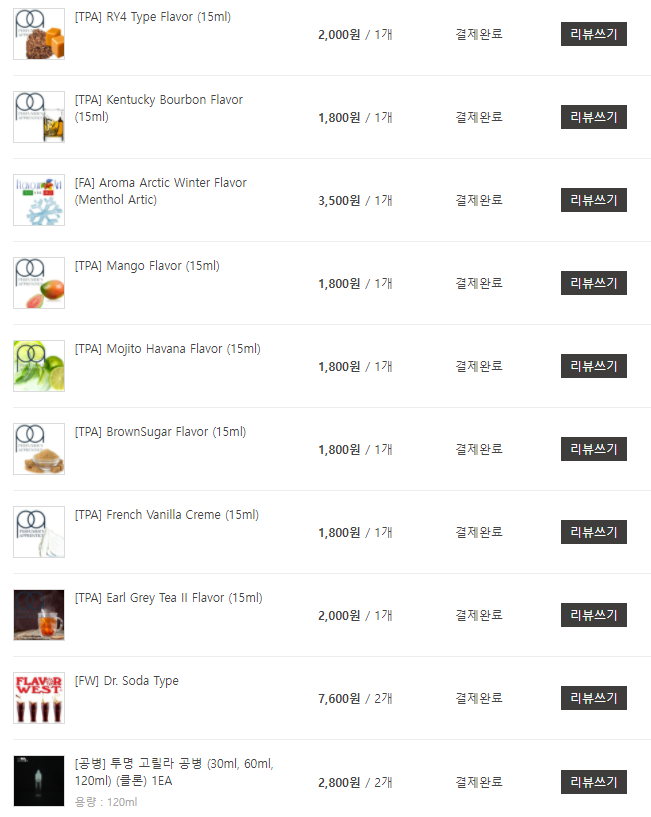Viewport: 651px width, 817px height.
Task: Open the [TPA] RY4 Type Flavor link
Action: [x=152, y=17]
